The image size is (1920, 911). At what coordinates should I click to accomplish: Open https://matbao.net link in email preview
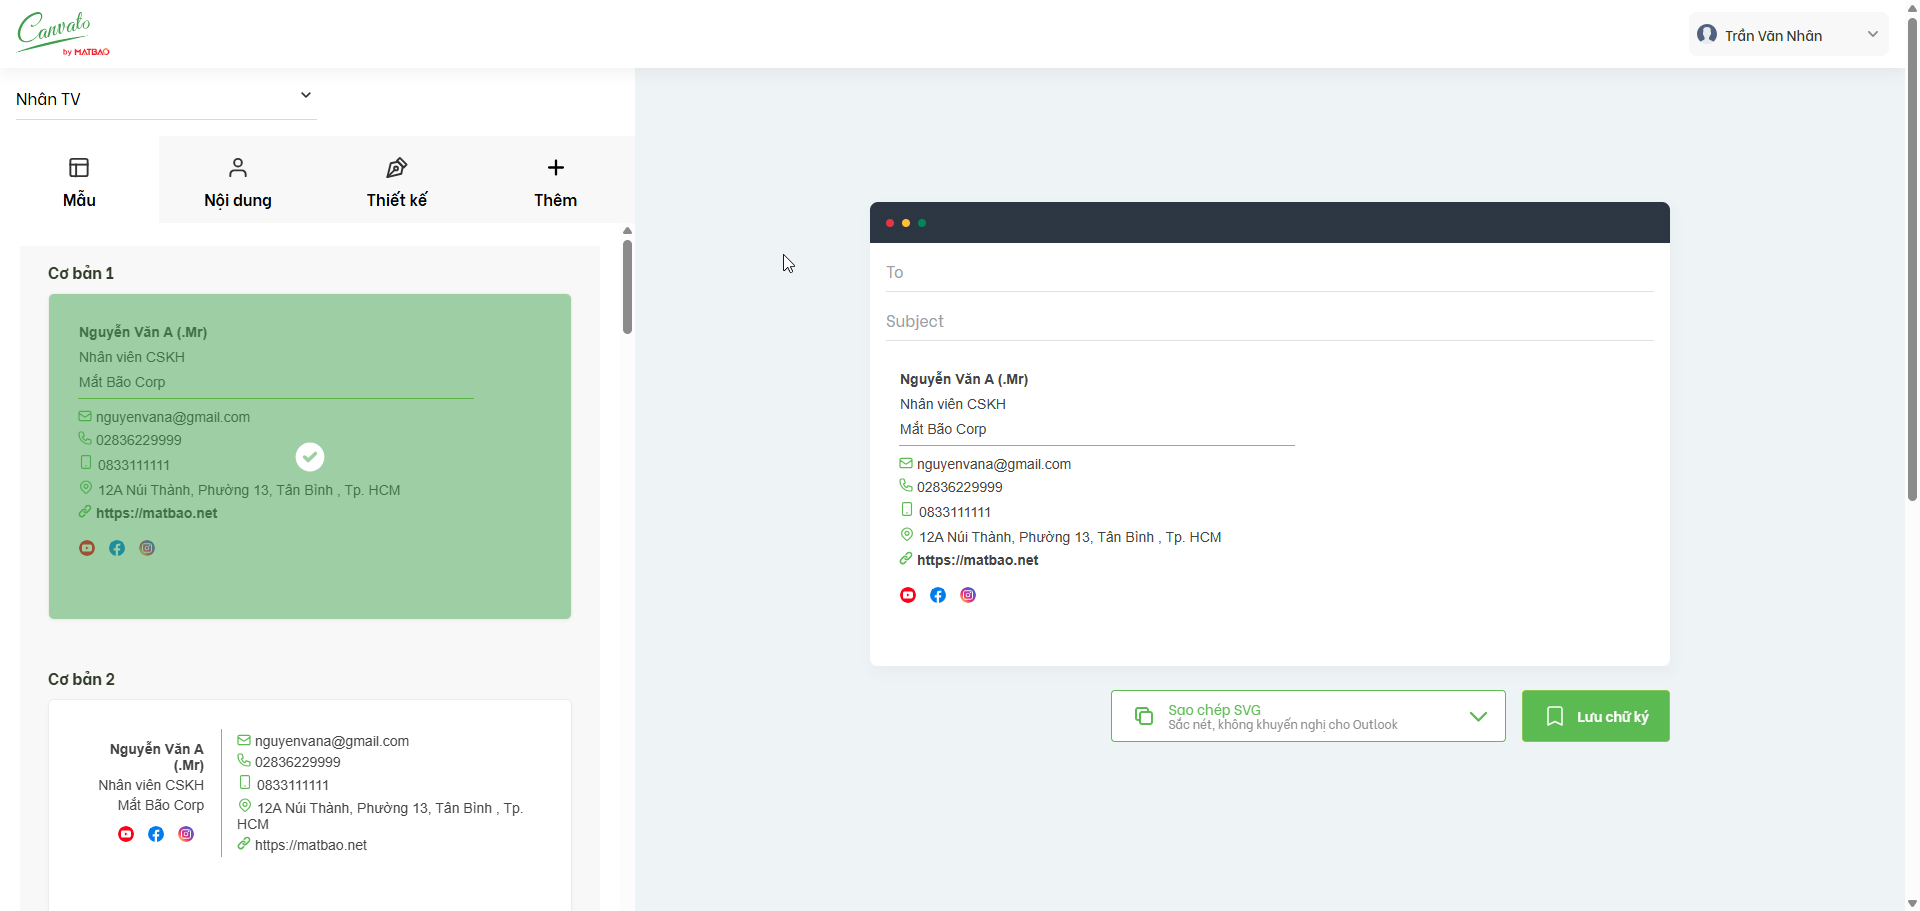tap(977, 560)
